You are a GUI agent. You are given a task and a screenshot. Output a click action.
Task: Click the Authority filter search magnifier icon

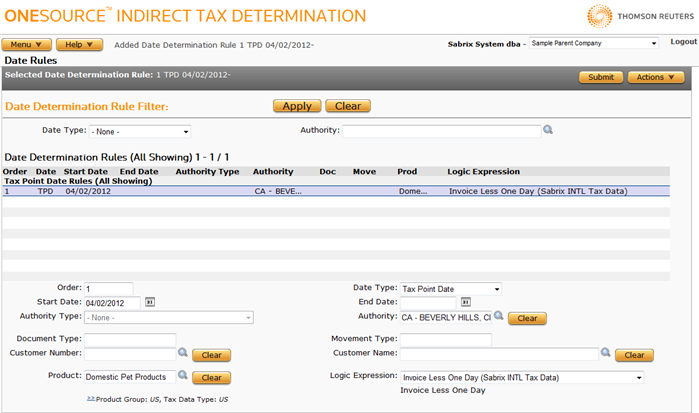coord(547,130)
